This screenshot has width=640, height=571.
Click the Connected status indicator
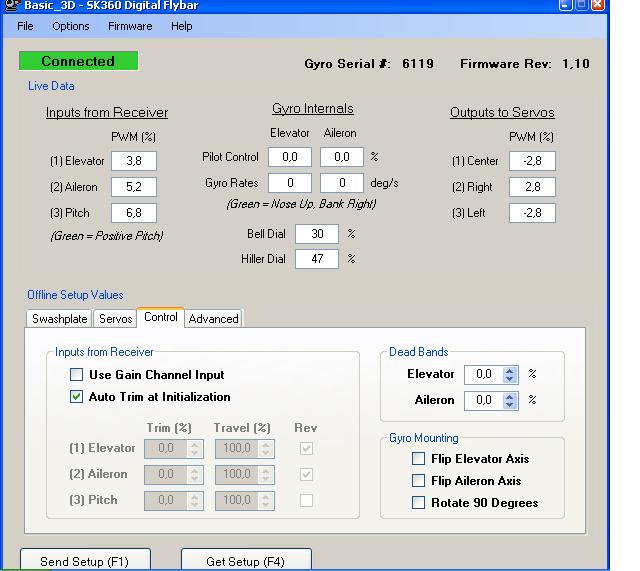coord(78,61)
